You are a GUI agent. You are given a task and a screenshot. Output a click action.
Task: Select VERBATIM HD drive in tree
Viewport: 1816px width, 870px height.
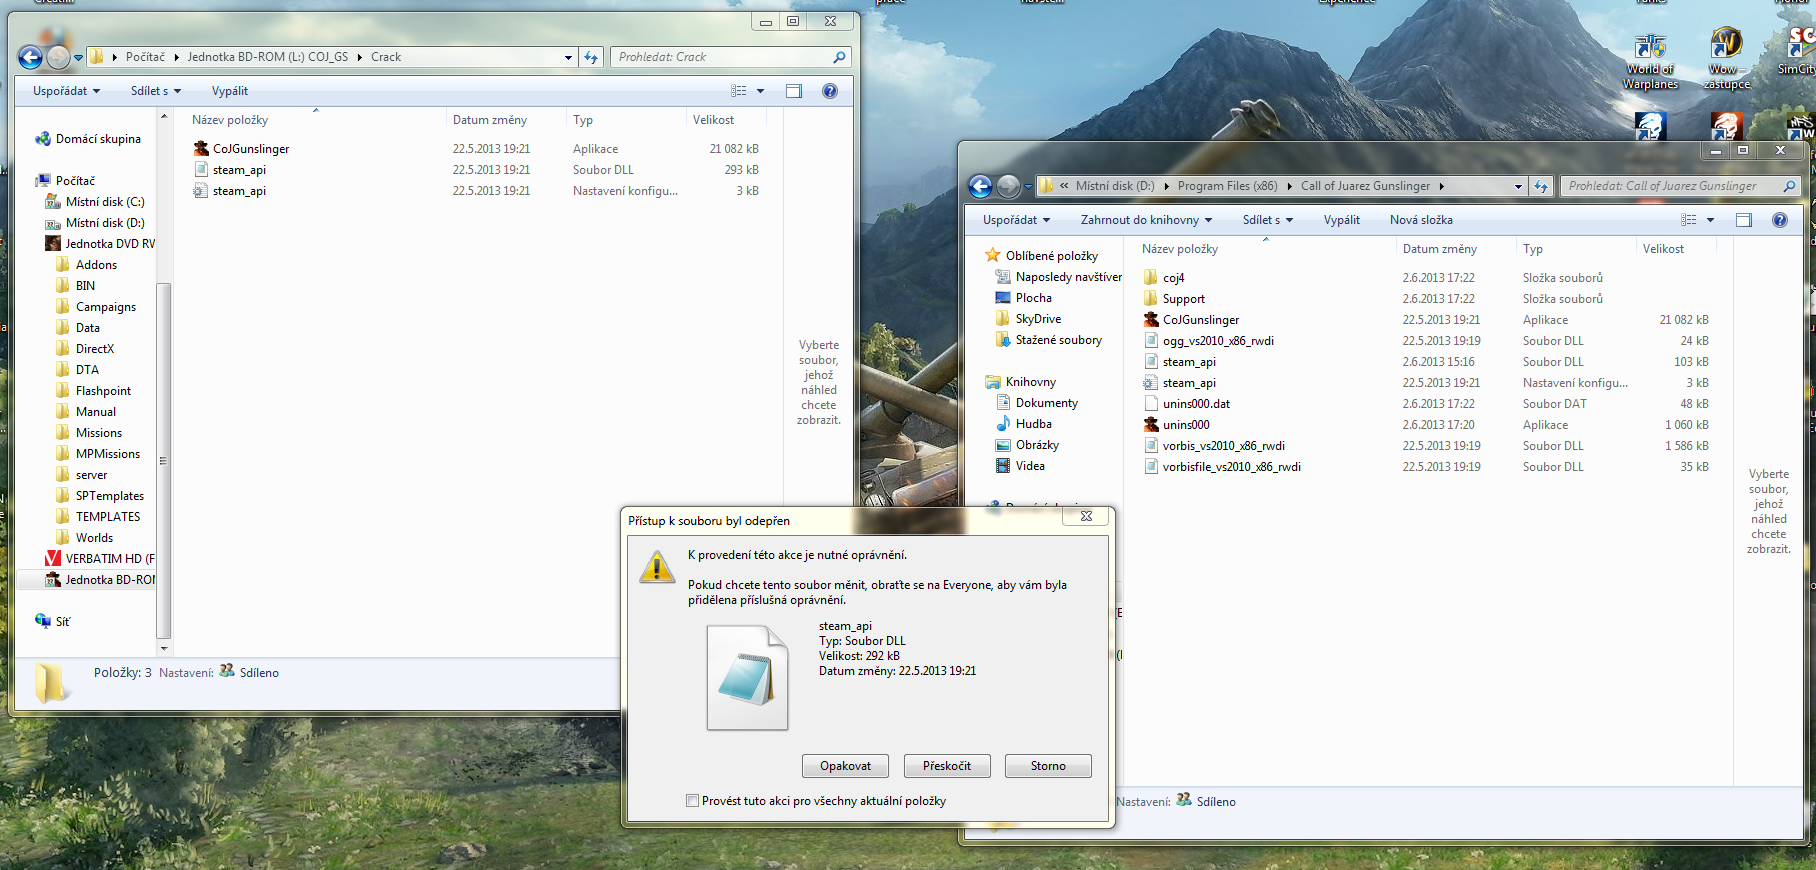(100, 559)
